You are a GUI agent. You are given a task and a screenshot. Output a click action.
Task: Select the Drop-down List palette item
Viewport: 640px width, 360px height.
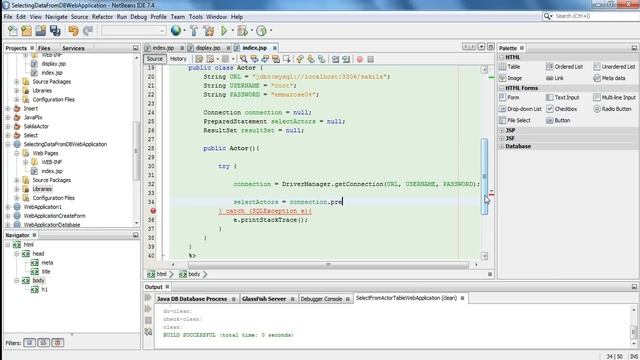point(520,109)
